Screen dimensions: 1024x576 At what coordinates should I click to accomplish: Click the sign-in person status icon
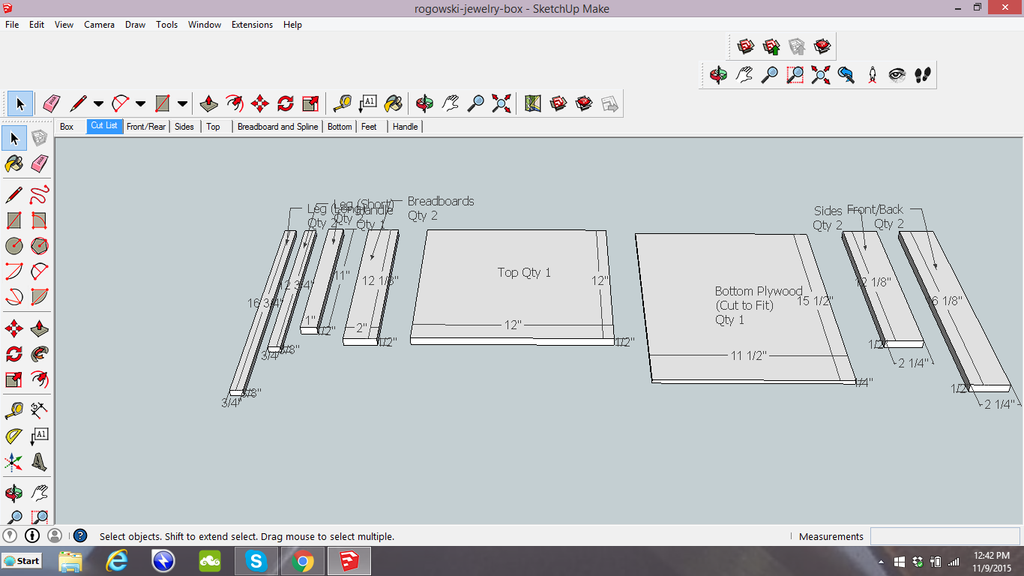tap(55, 536)
